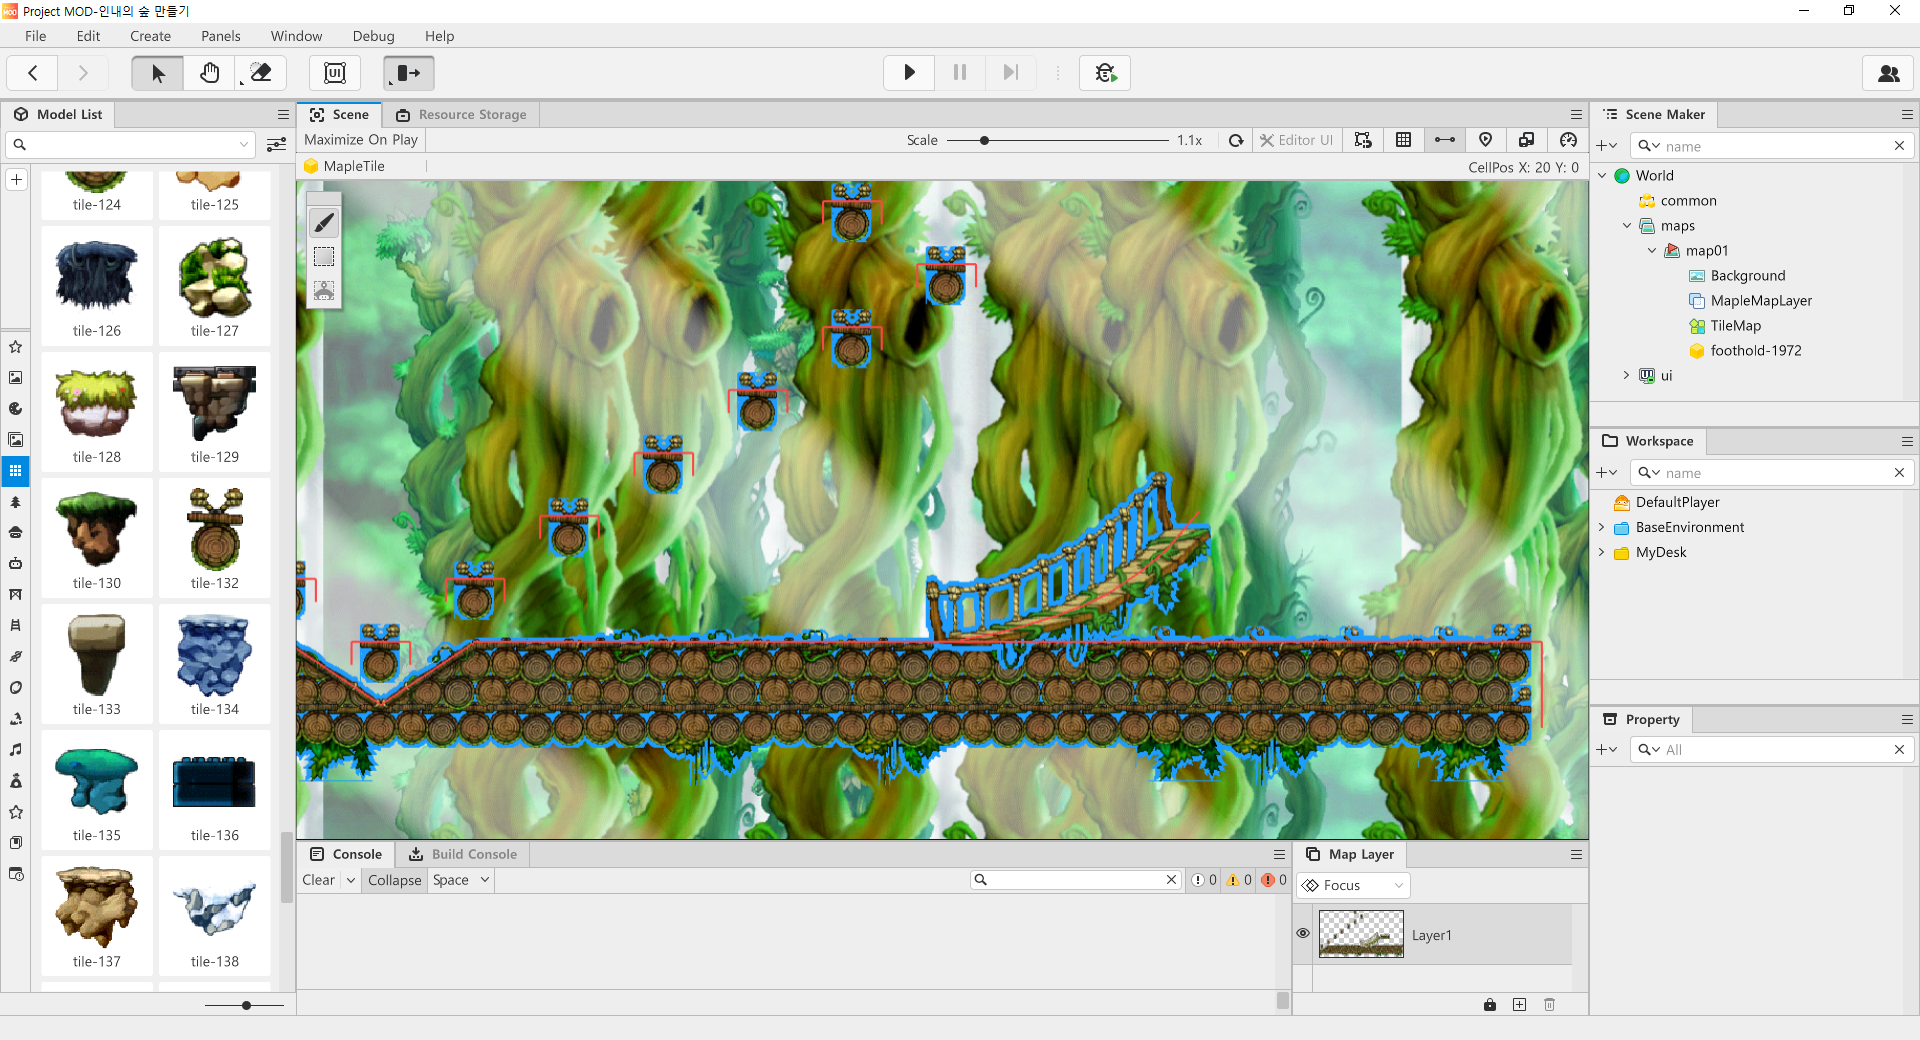Screen dimensions: 1920x1040
Task: Select Layer1 thumbnail in Map Layer
Action: [1361, 934]
